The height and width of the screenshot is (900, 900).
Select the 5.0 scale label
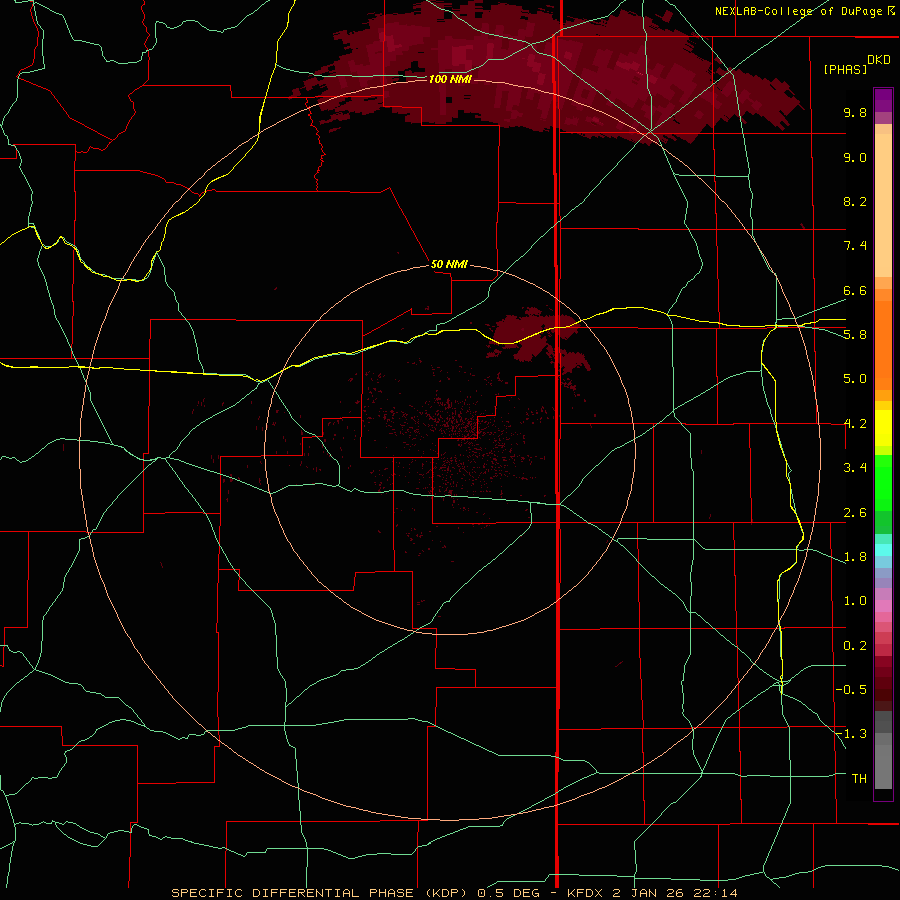(x=855, y=379)
